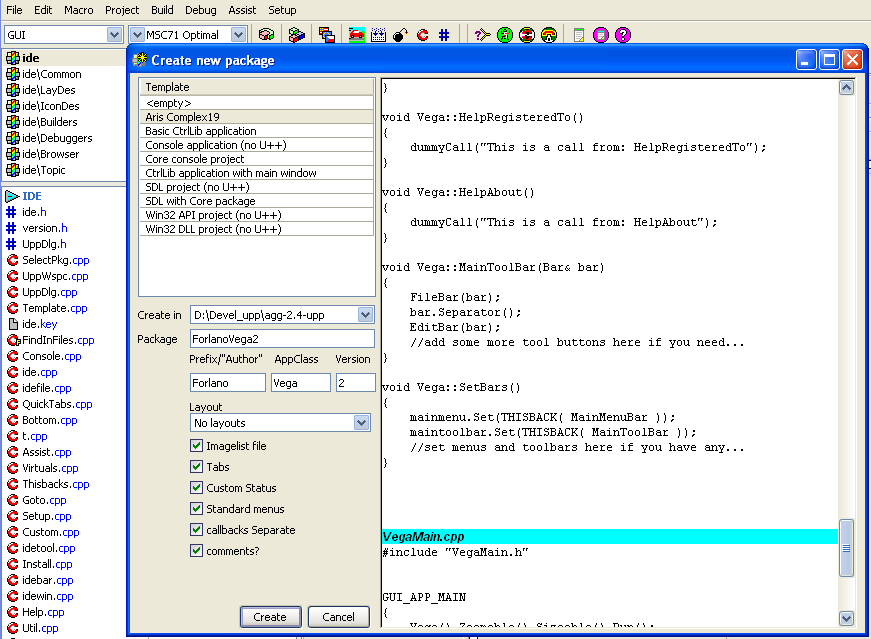Click the purple question mark help icon
Viewport: 871px width, 639px height.
pos(623,35)
